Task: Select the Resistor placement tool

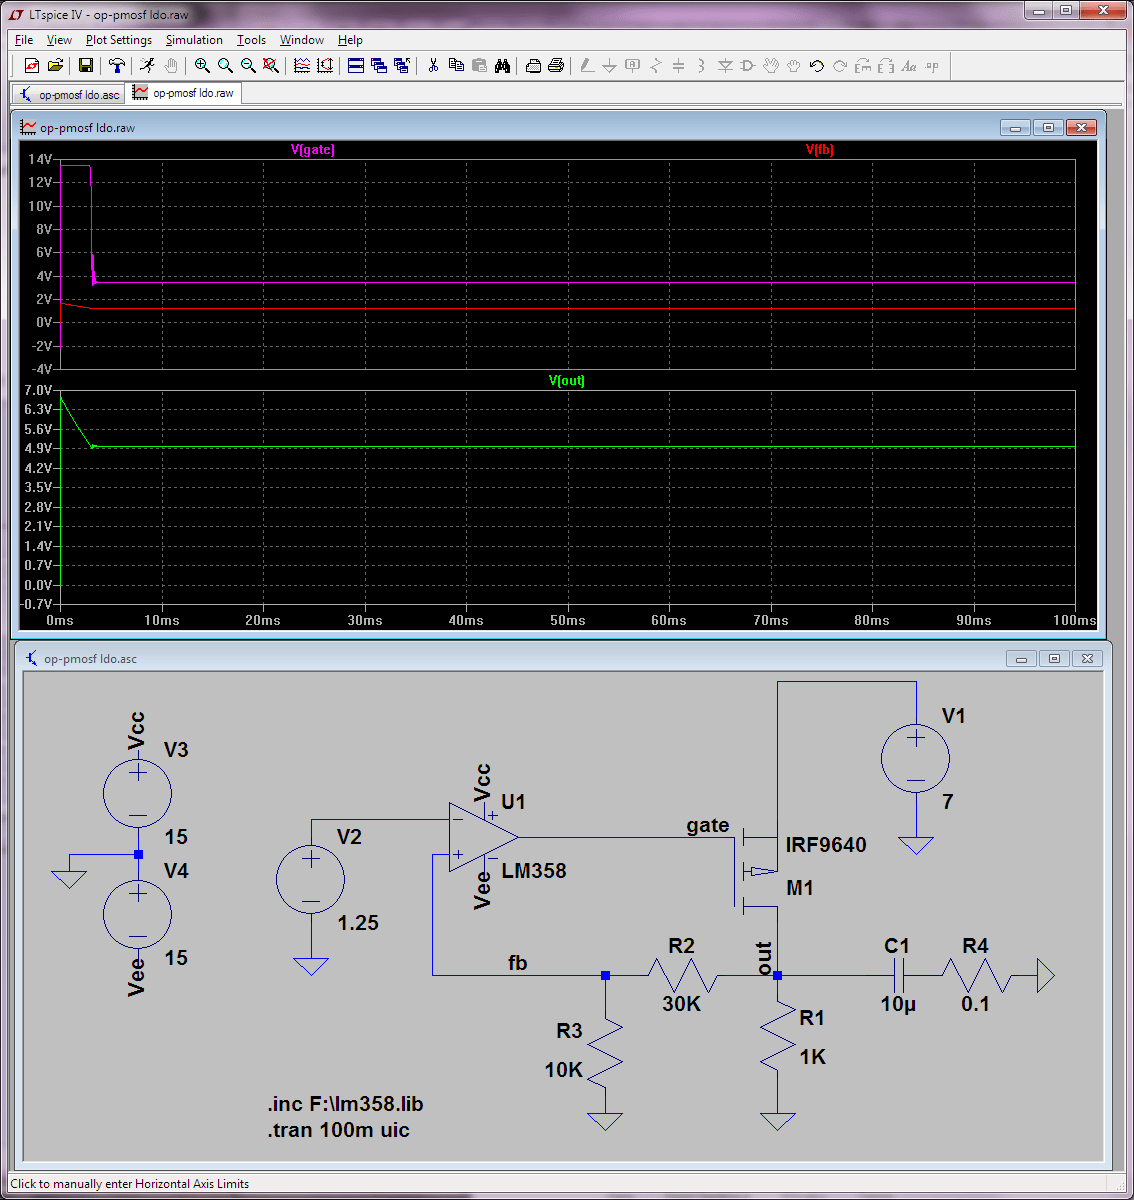Action: [x=655, y=66]
